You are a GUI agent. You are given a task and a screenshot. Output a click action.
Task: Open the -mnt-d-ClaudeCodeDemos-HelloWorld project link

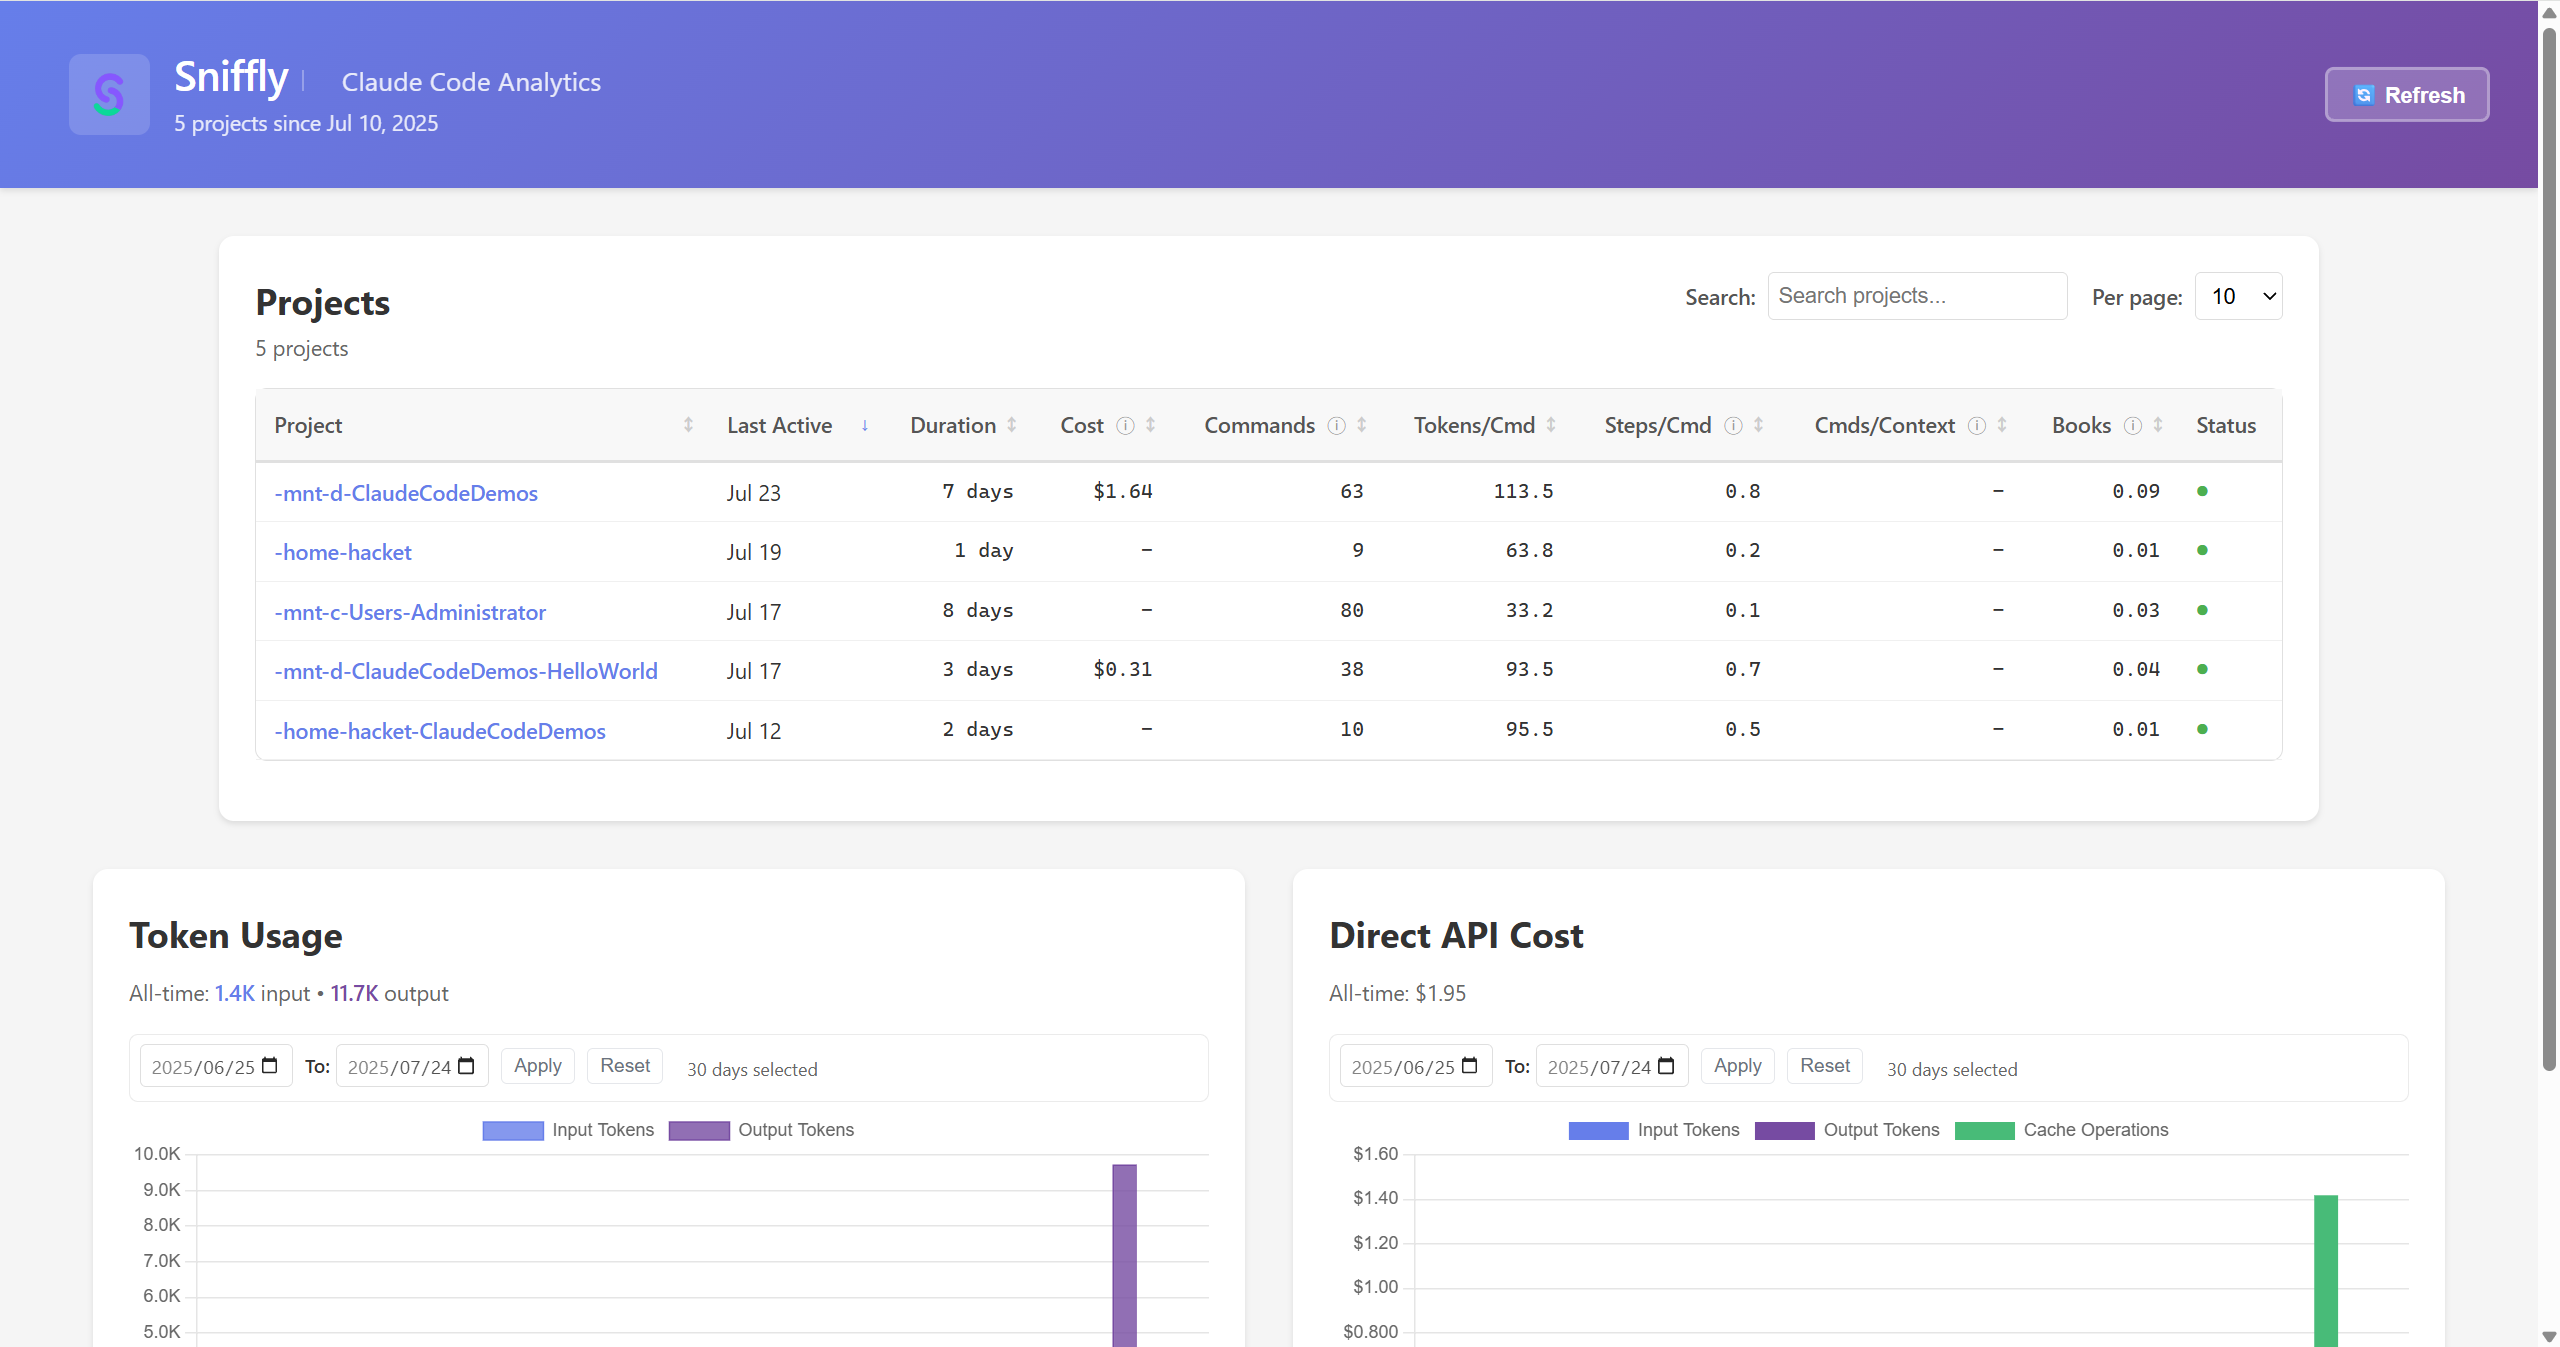[466, 671]
